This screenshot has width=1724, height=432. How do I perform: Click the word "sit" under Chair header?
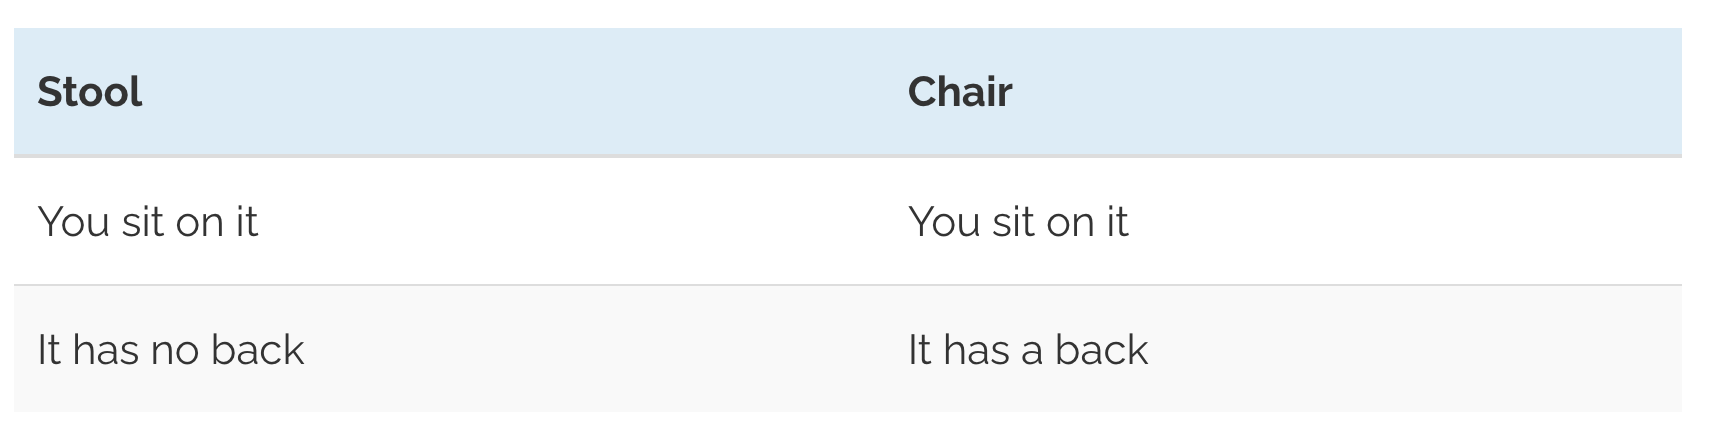(x=1014, y=221)
